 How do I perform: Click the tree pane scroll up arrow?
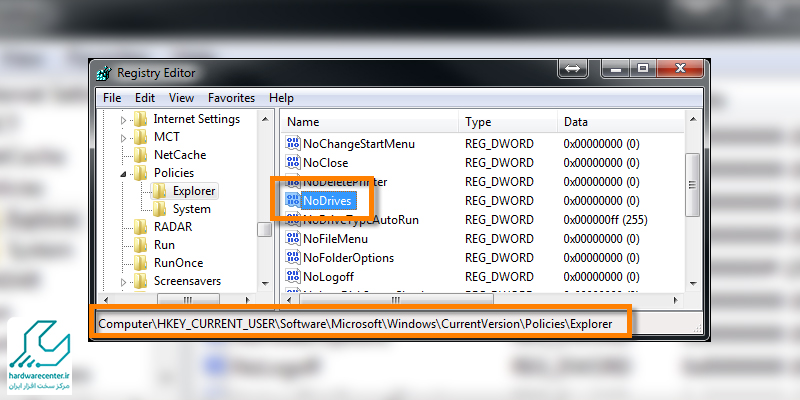[265, 119]
